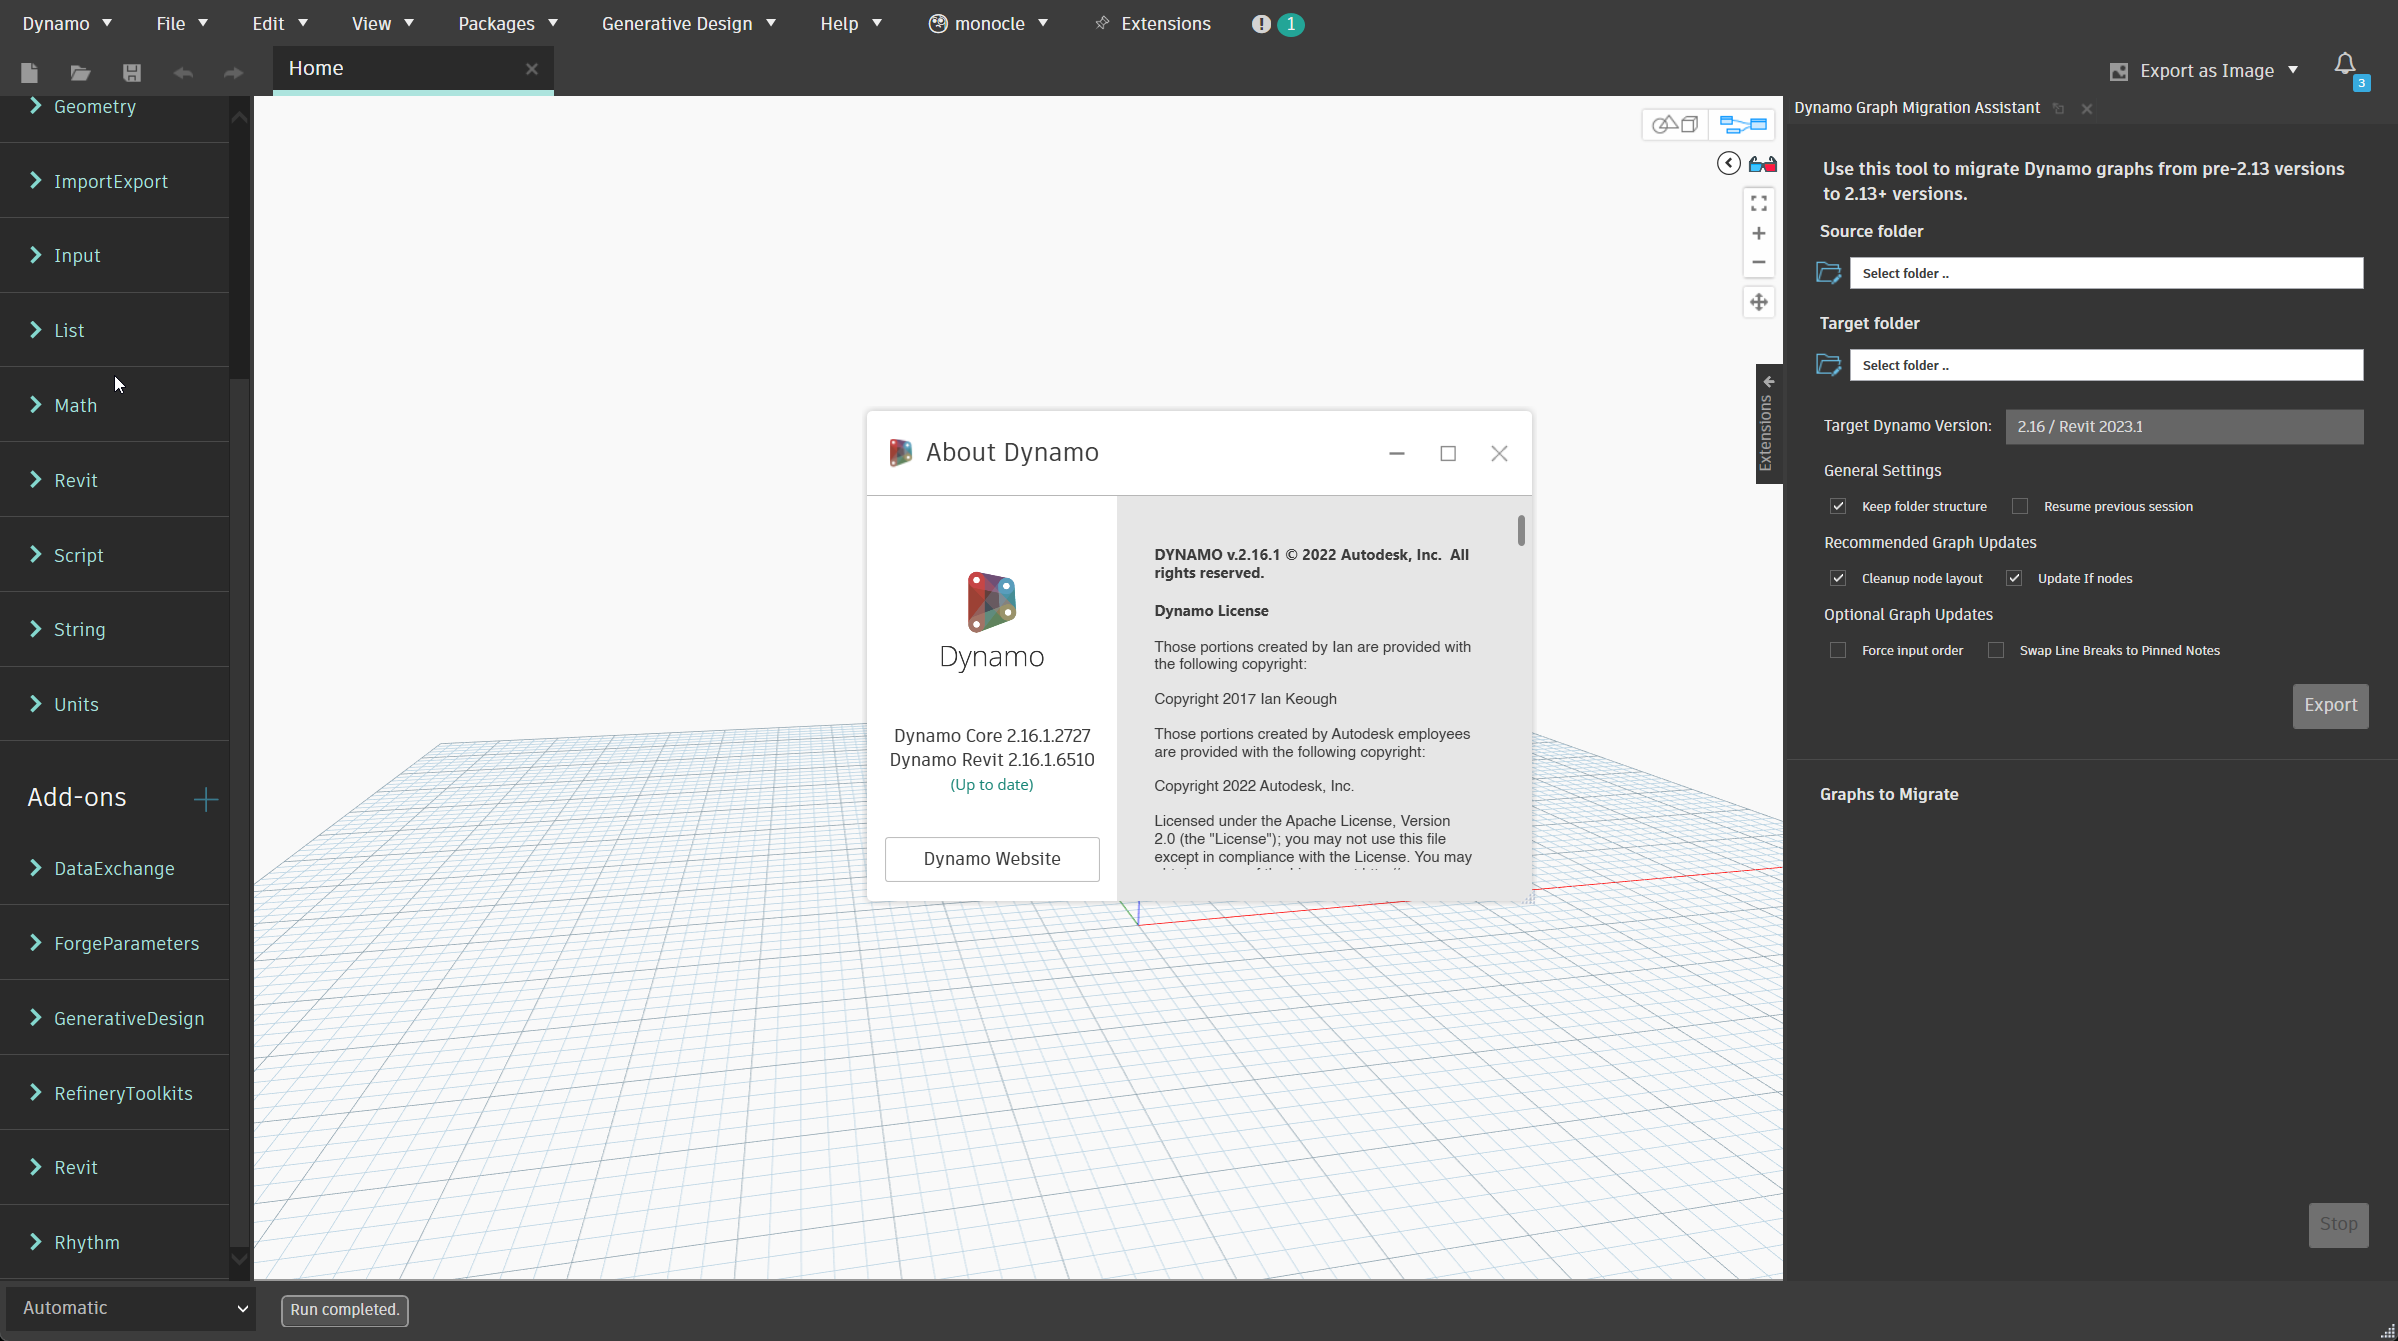The height and width of the screenshot is (1341, 2398).
Task: Select the source folder browse icon
Action: pos(1828,273)
